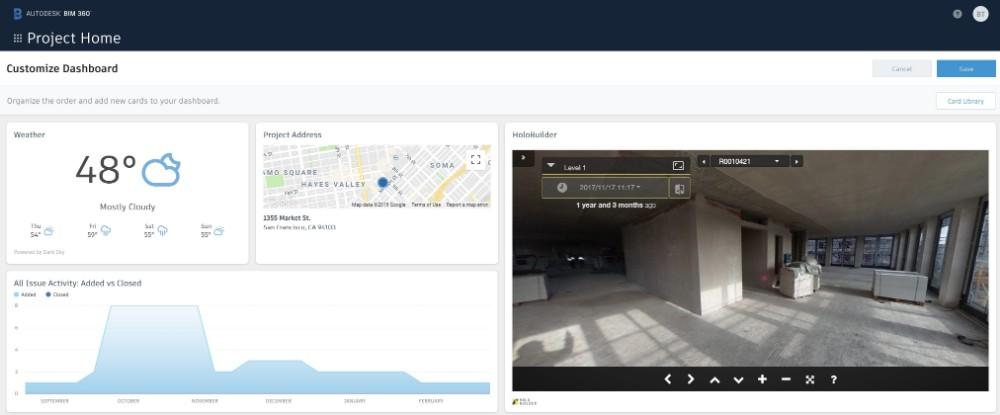Open the module switcher grid icon
The height and width of the screenshot is (415, 1000).
(17, 38)
